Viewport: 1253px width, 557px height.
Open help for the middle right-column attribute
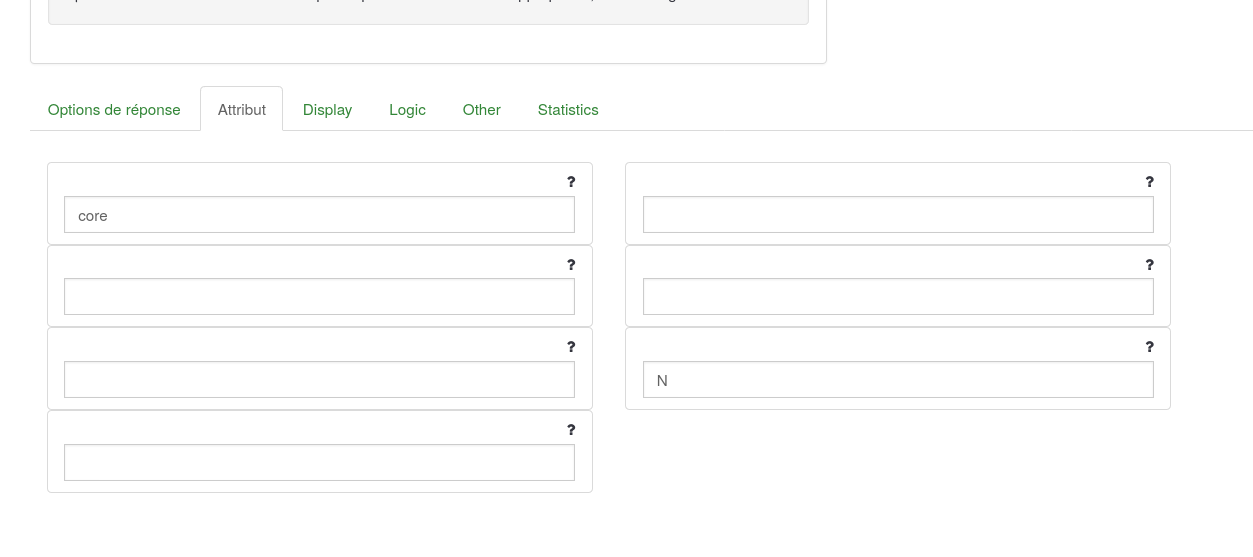pos(1149,265)
